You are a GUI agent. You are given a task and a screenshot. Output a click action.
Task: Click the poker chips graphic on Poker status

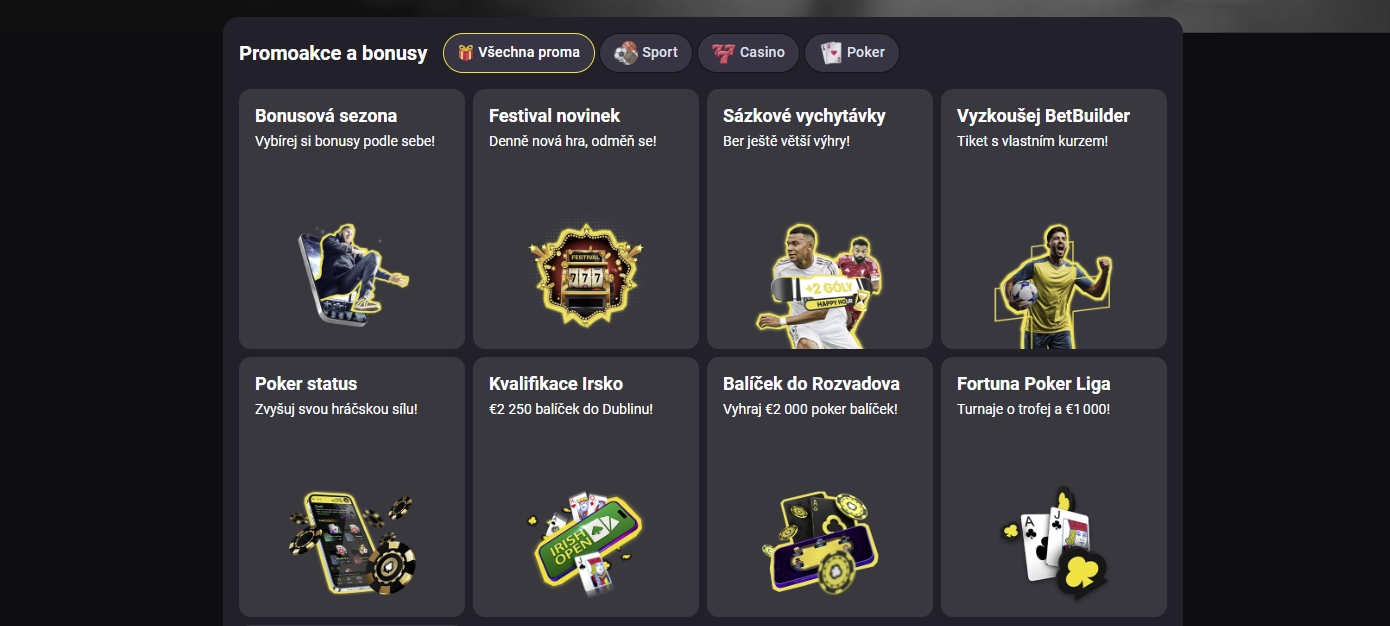coord(351,543)
